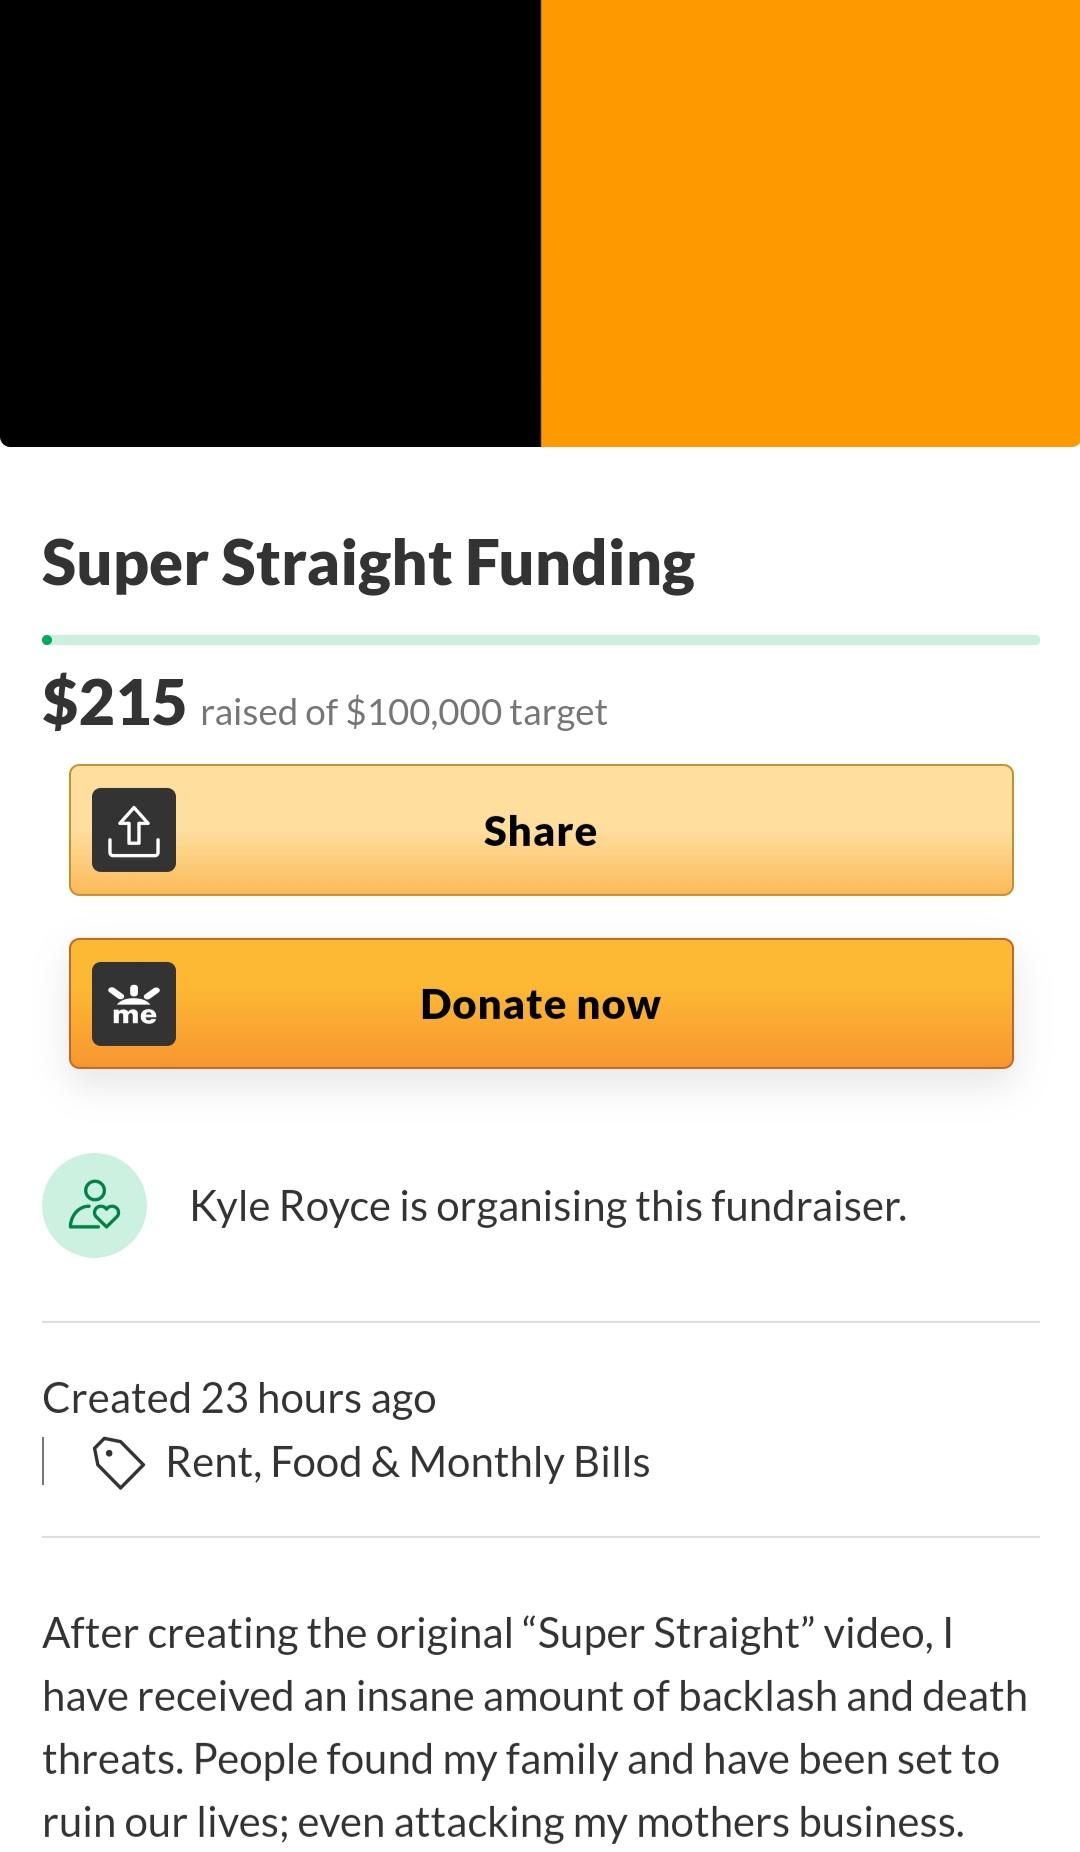Click the category tag icon

pyautogui.click(x=119, y=1463)
